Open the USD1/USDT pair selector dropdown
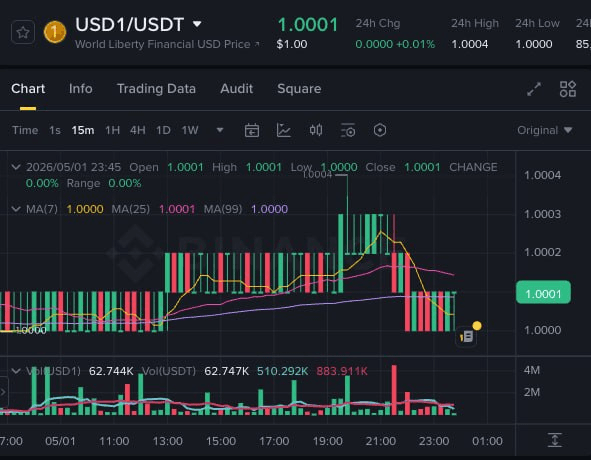591x460 pixels. click(x=197, y=25)
